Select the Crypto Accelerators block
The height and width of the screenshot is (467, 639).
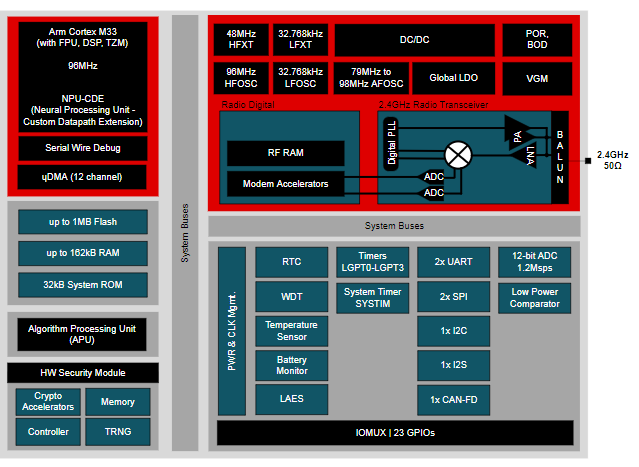pos(48,401)
